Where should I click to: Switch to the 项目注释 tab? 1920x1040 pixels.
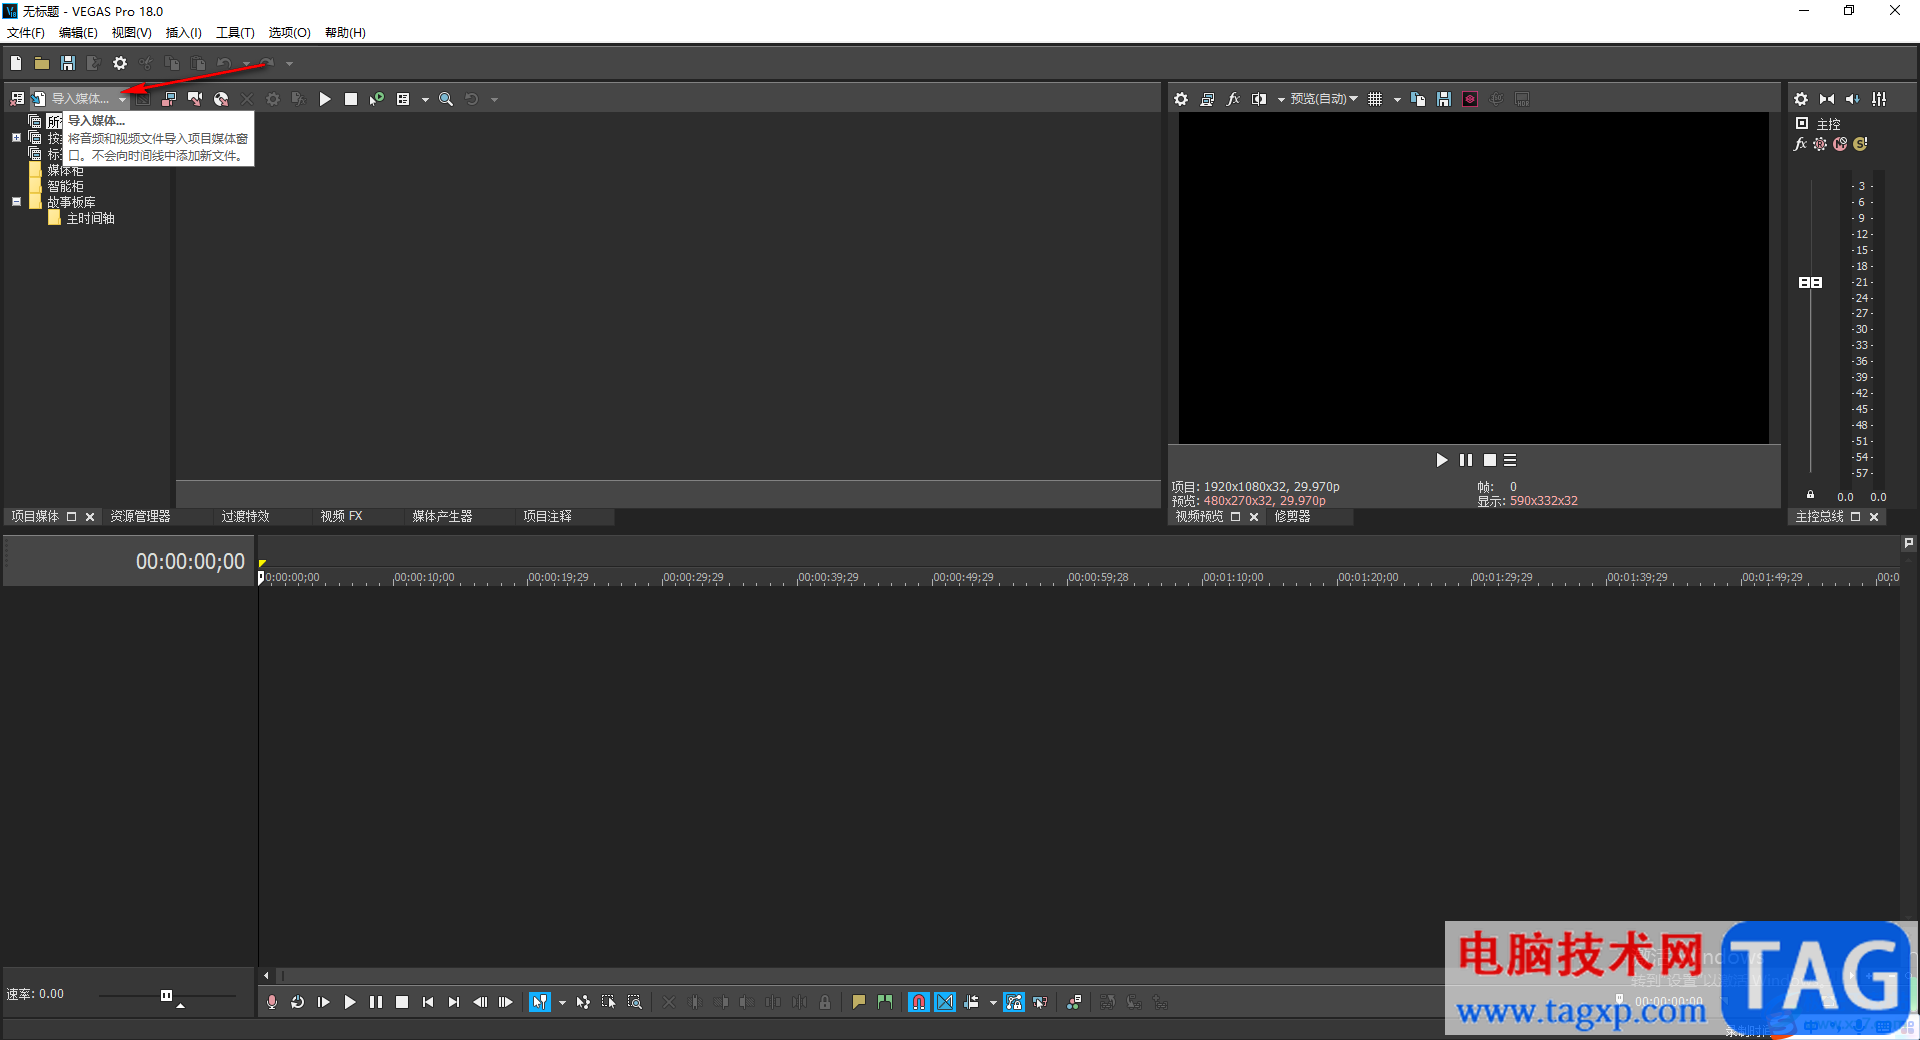[547, 516]
